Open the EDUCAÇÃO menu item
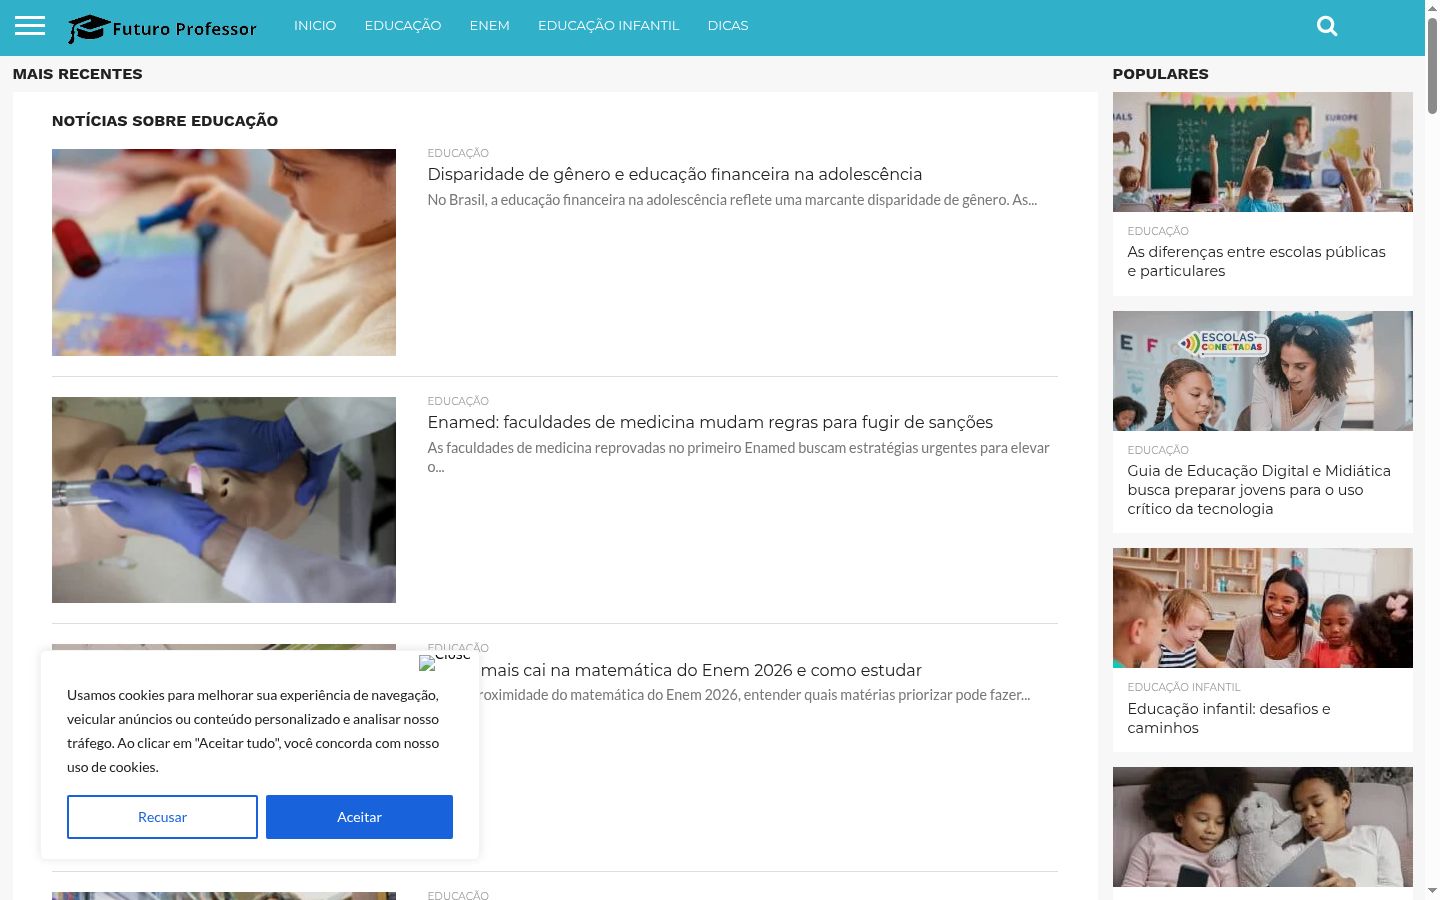 (x=403, y=26)
